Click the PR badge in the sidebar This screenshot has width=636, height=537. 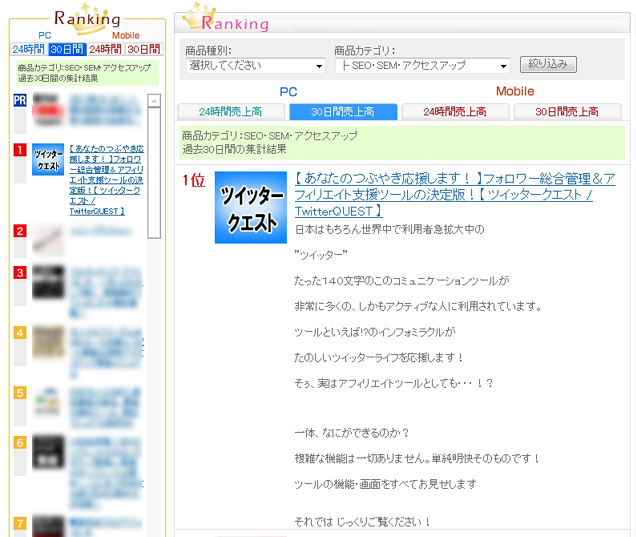[20, 100]
